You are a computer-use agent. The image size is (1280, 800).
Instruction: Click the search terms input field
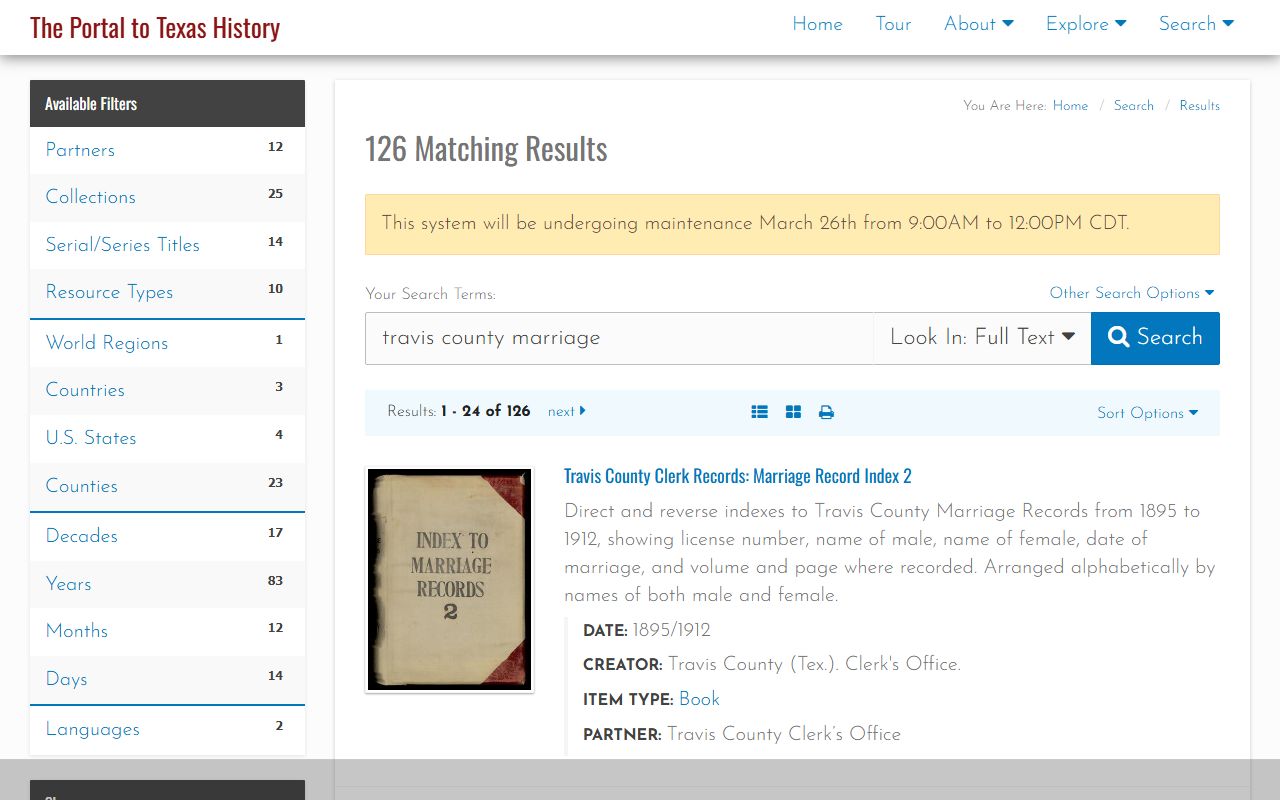(619, 338)
